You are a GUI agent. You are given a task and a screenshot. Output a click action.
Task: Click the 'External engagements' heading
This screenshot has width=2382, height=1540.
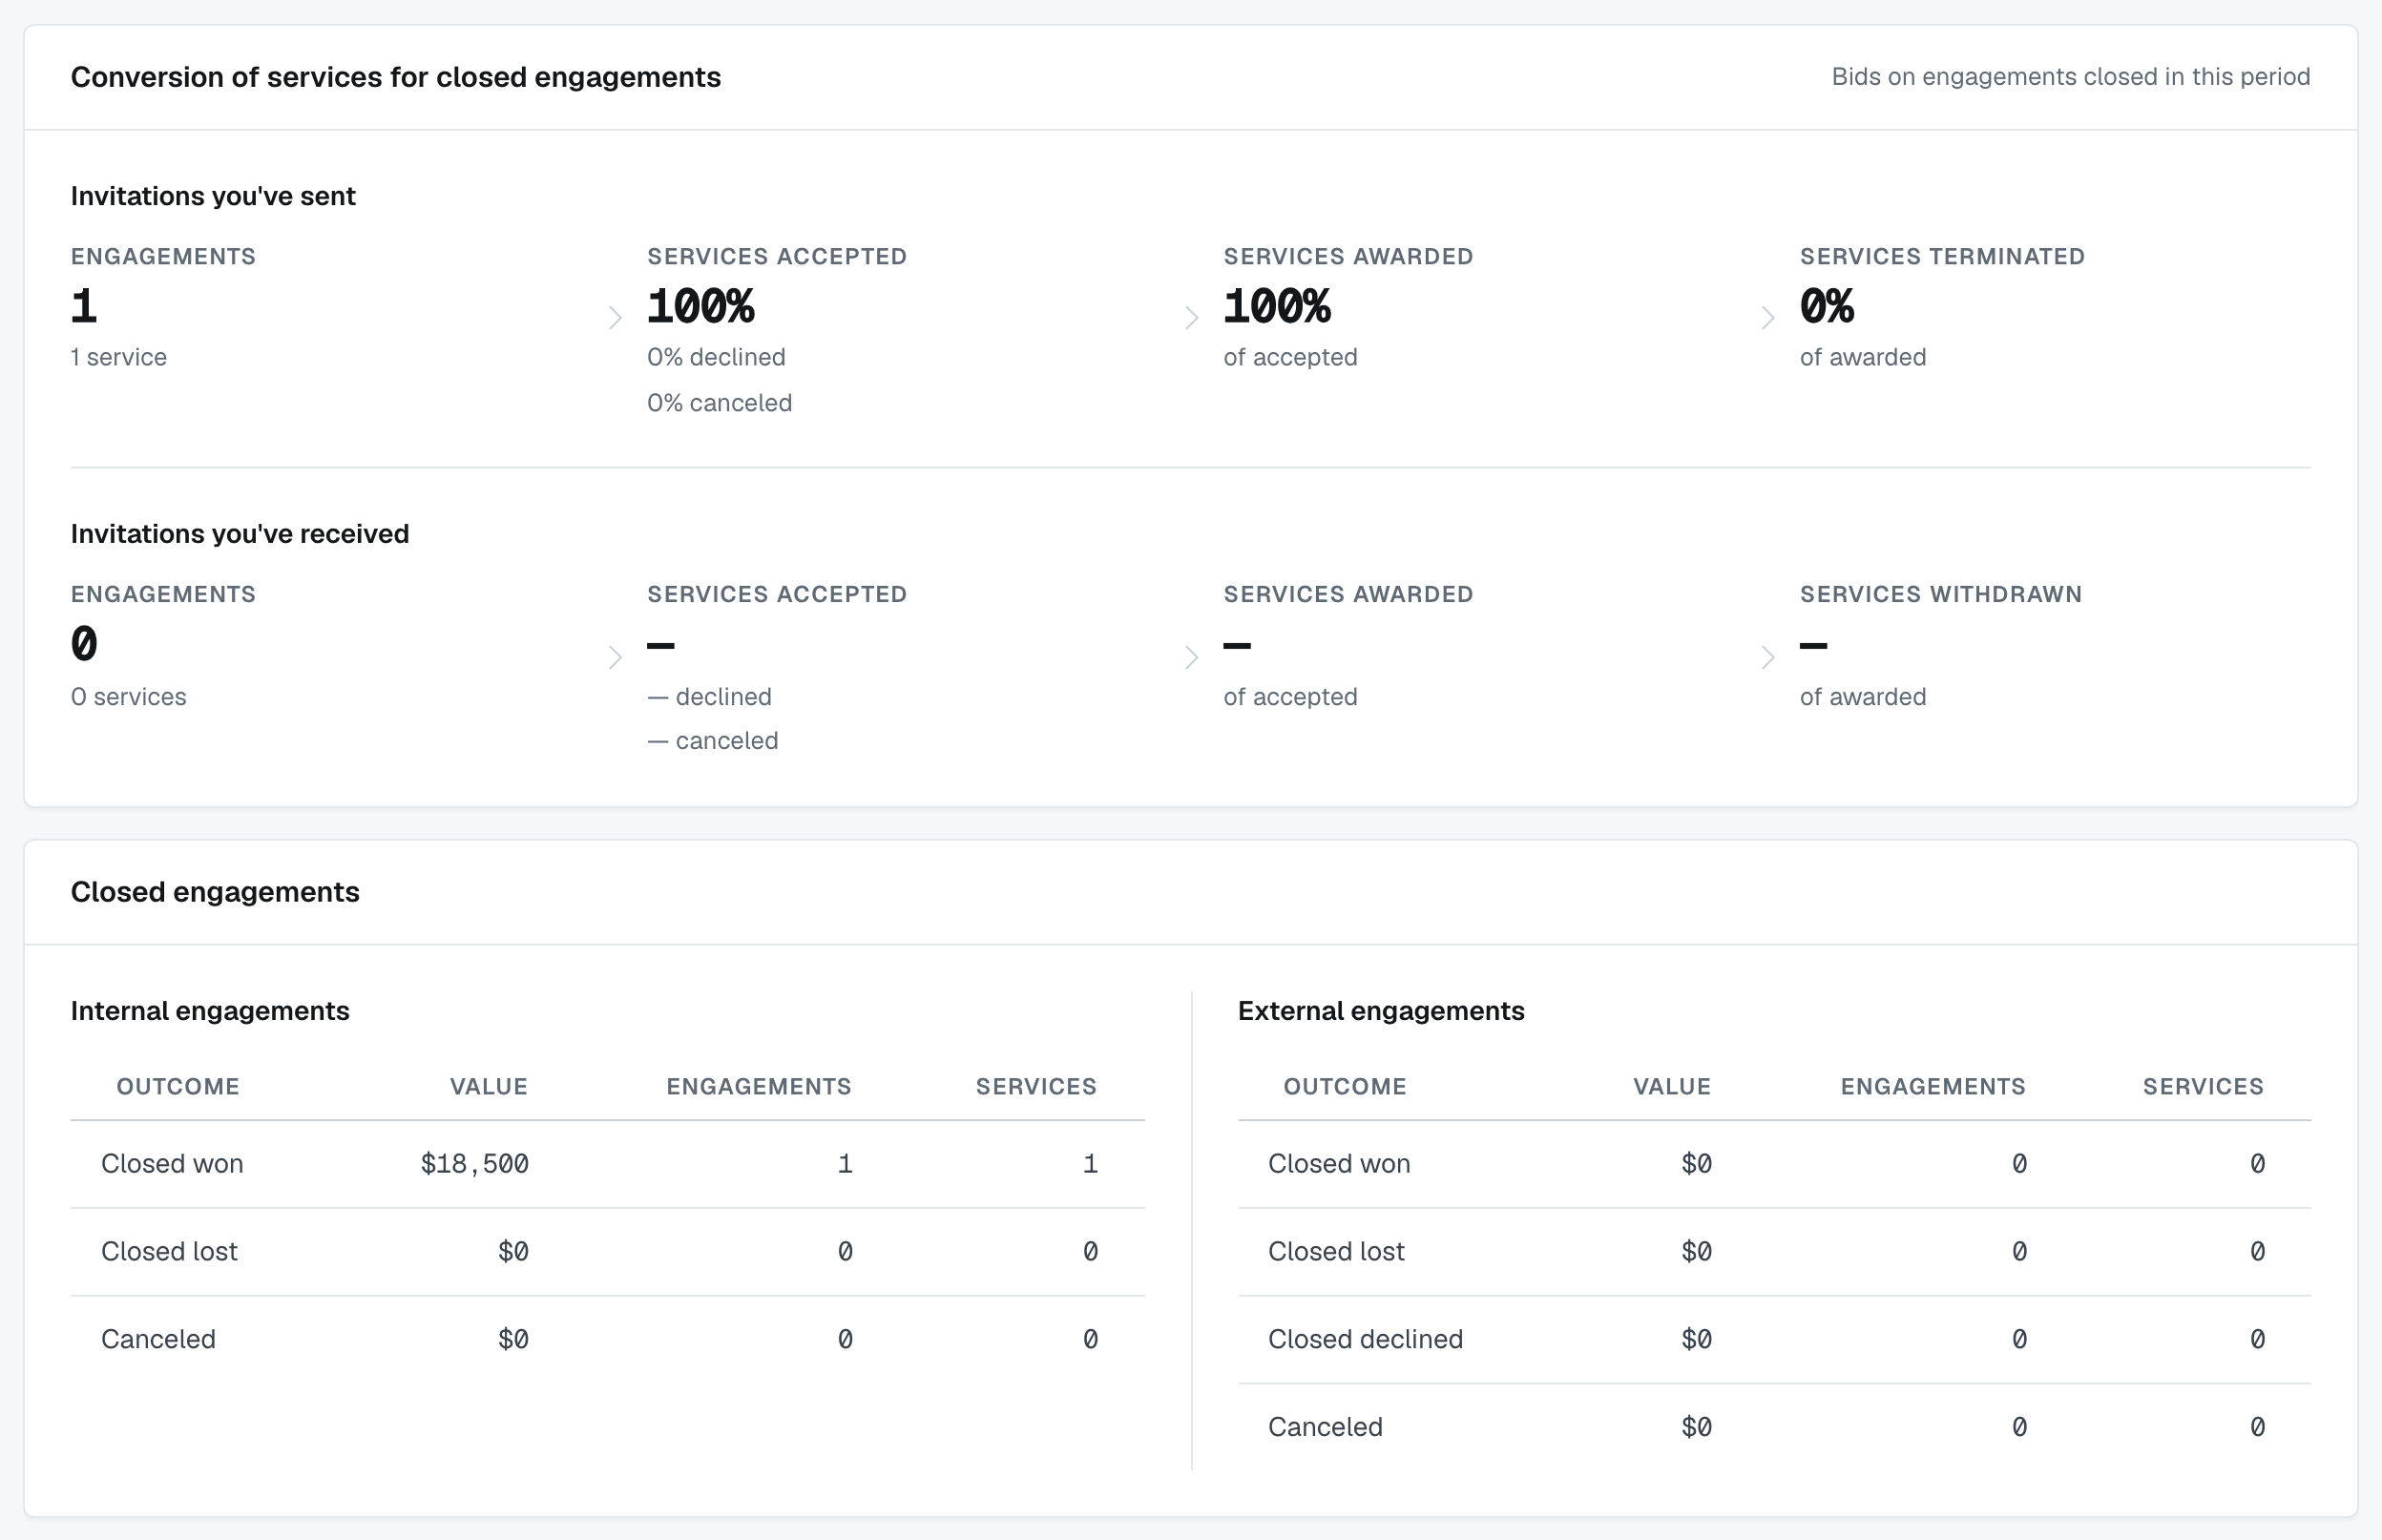click(x=1381, y=1011)
